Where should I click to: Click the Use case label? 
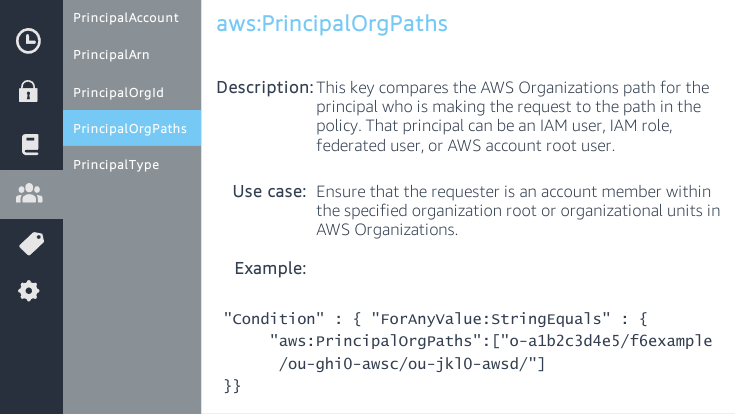pos(269,191)
